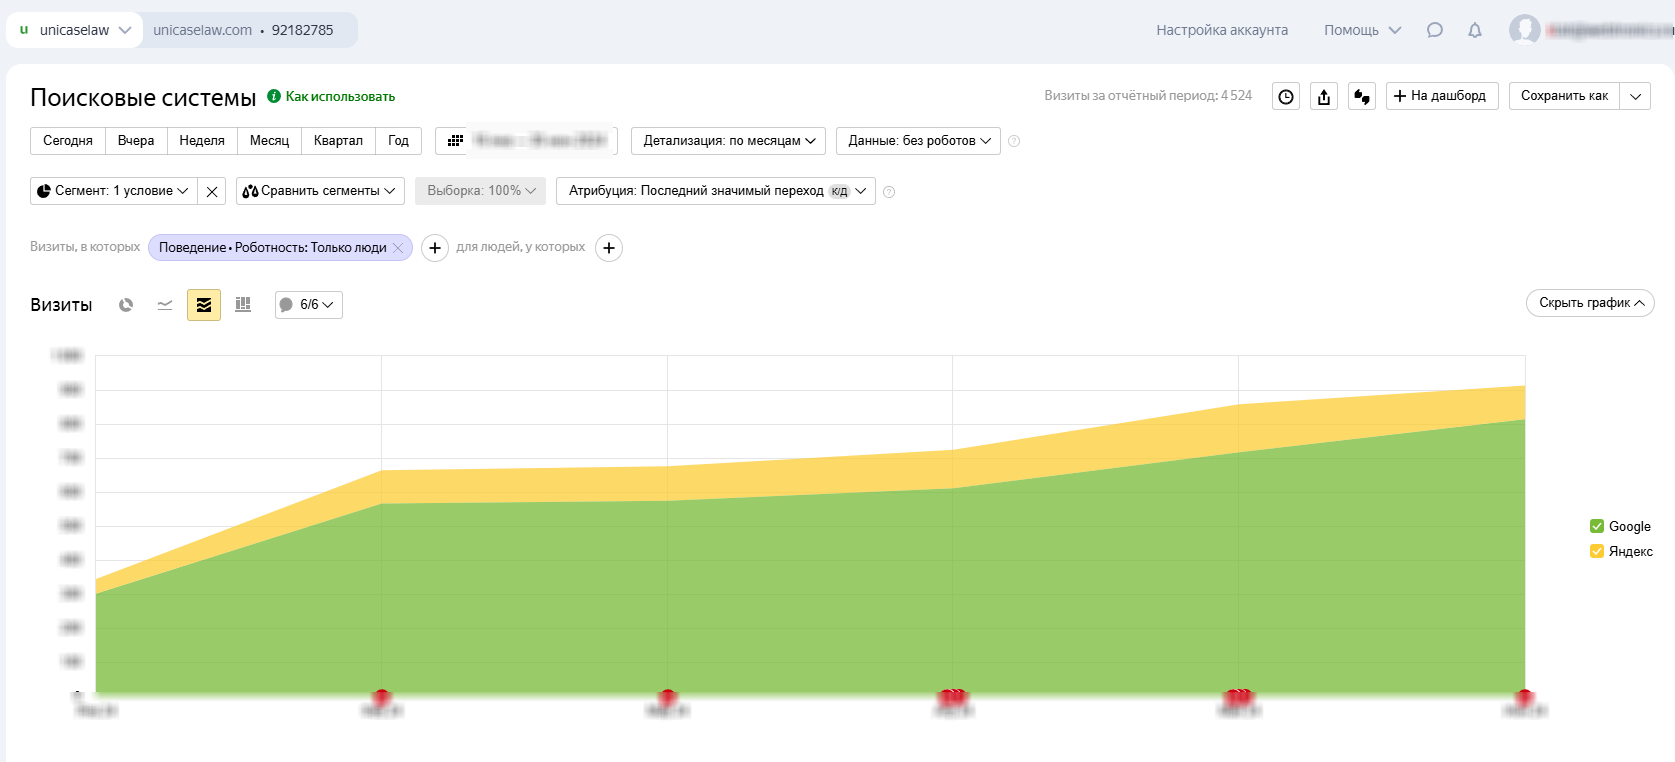The height and width of the screenshot is (762, 1675).
Task: Switch to pie chart view
Action: click(126, 305)
